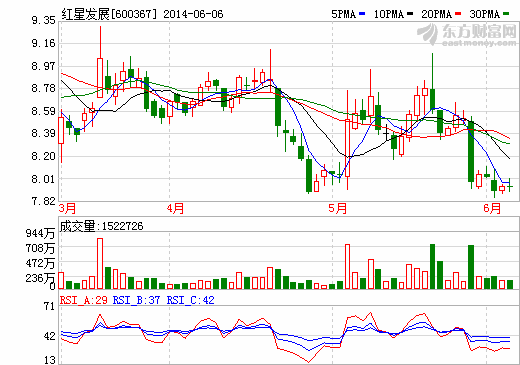Click the 71 RSI axis label
This screenshot has width=520, height=365.
pyautogui.click(x=49, y=306)
